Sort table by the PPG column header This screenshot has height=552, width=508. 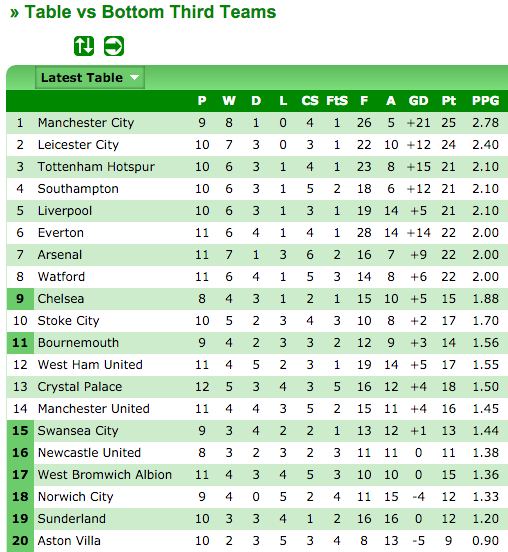click(485, 101)
